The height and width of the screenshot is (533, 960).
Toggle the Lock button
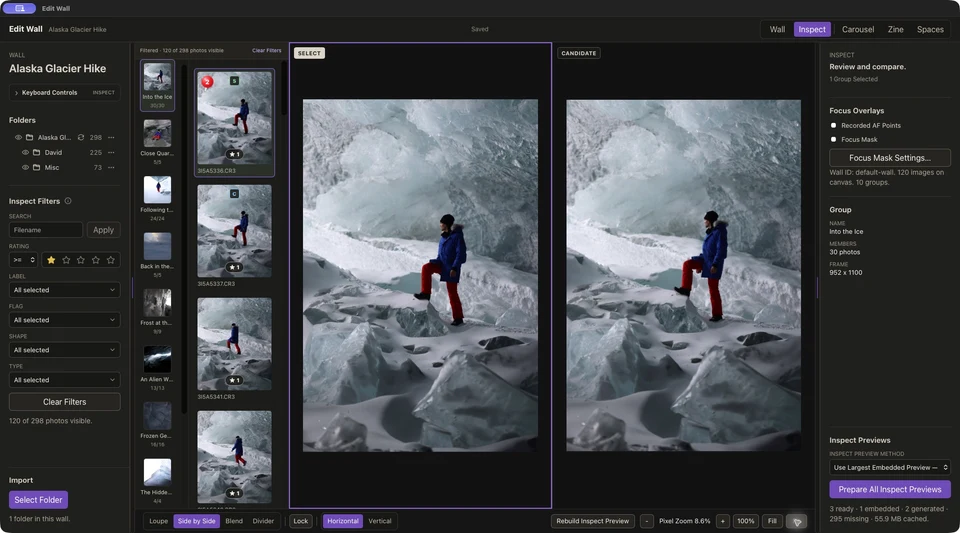click(301, 521)
